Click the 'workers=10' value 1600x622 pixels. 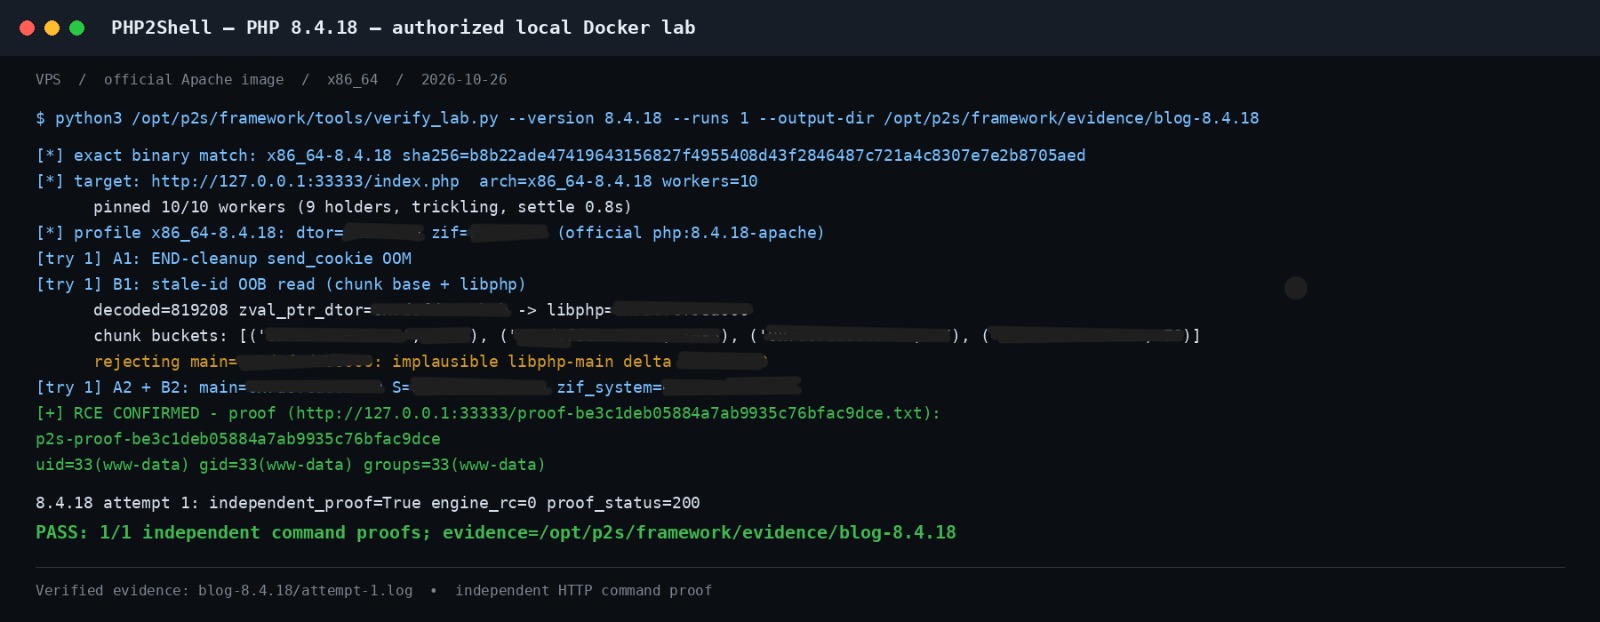pyautogui.click(x=710, y=181)
